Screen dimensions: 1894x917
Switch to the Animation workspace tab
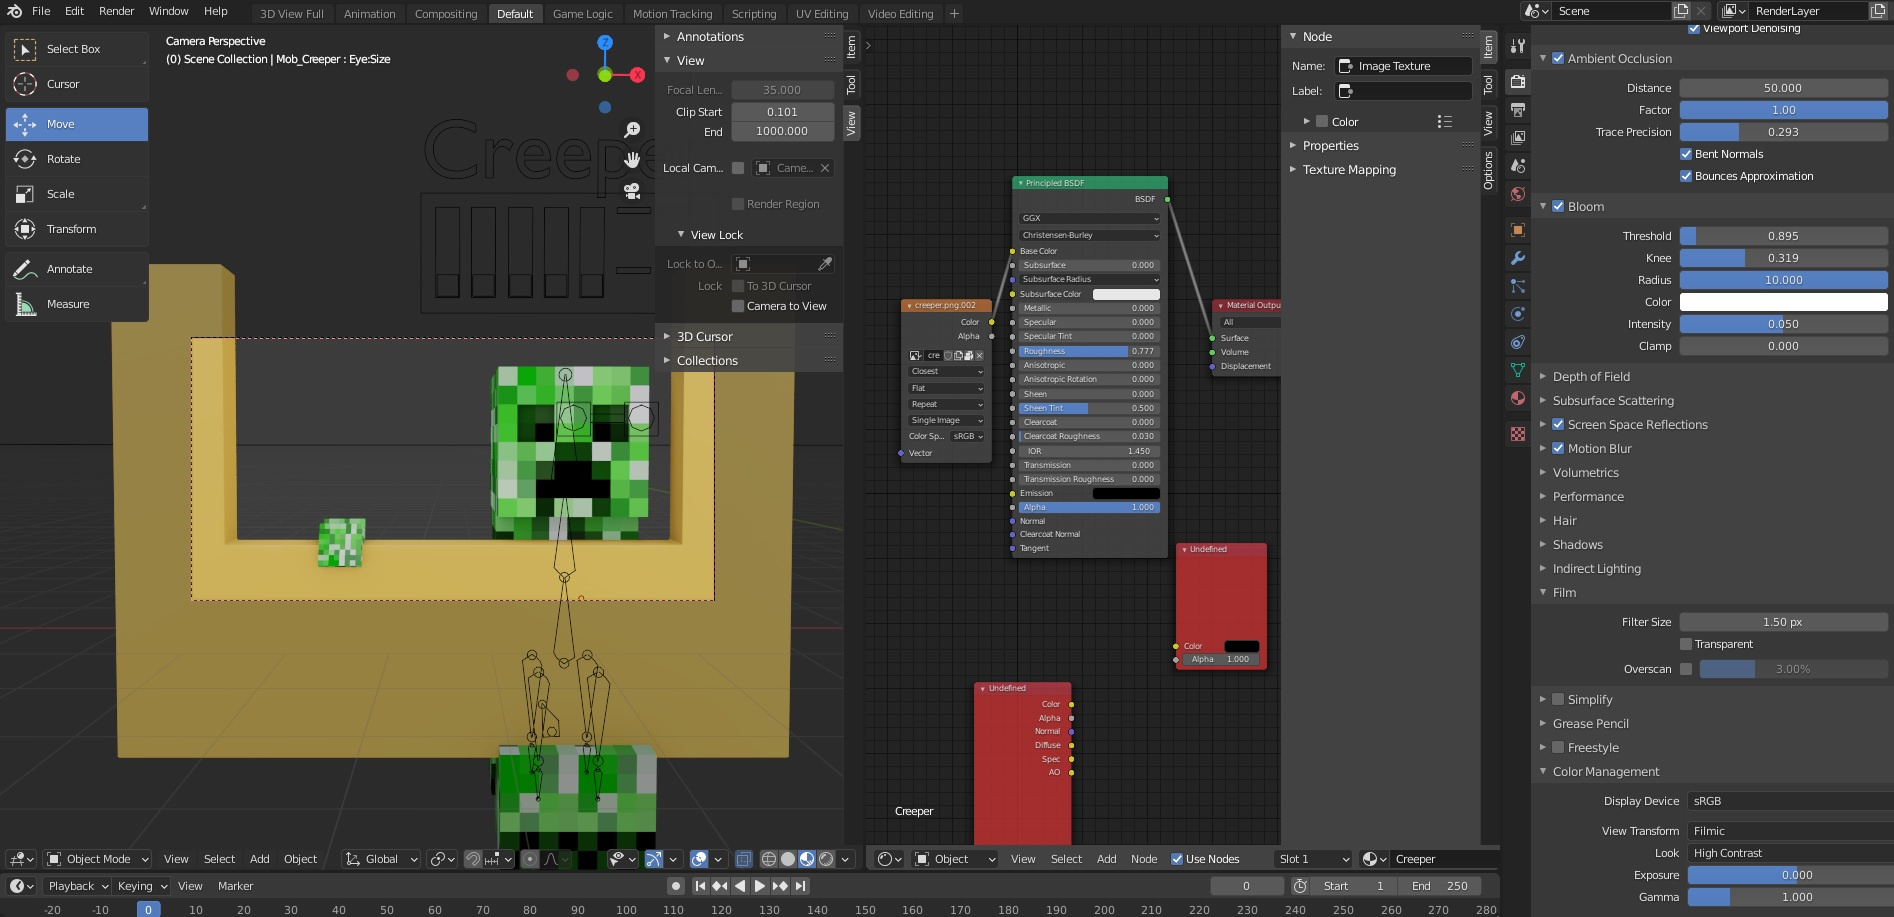tap(370, 14)
